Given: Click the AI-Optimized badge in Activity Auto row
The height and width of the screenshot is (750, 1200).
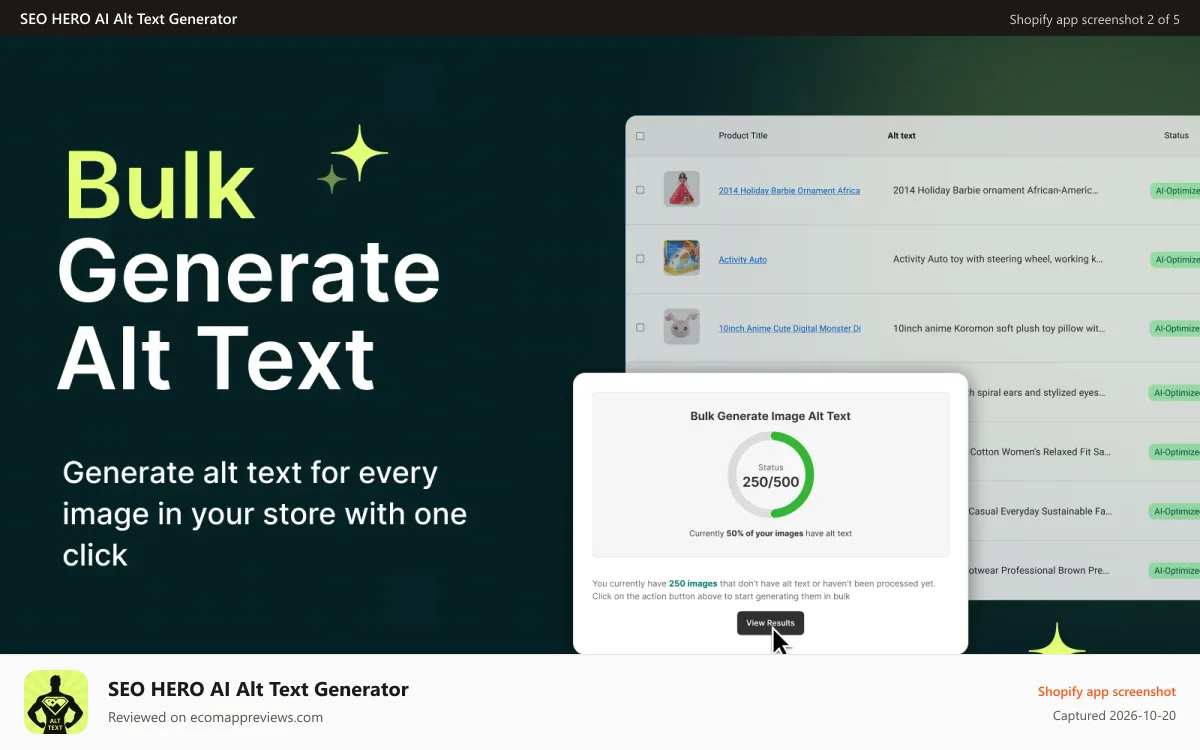Looking at the screenshot, I should click(x=1175, y=259).
